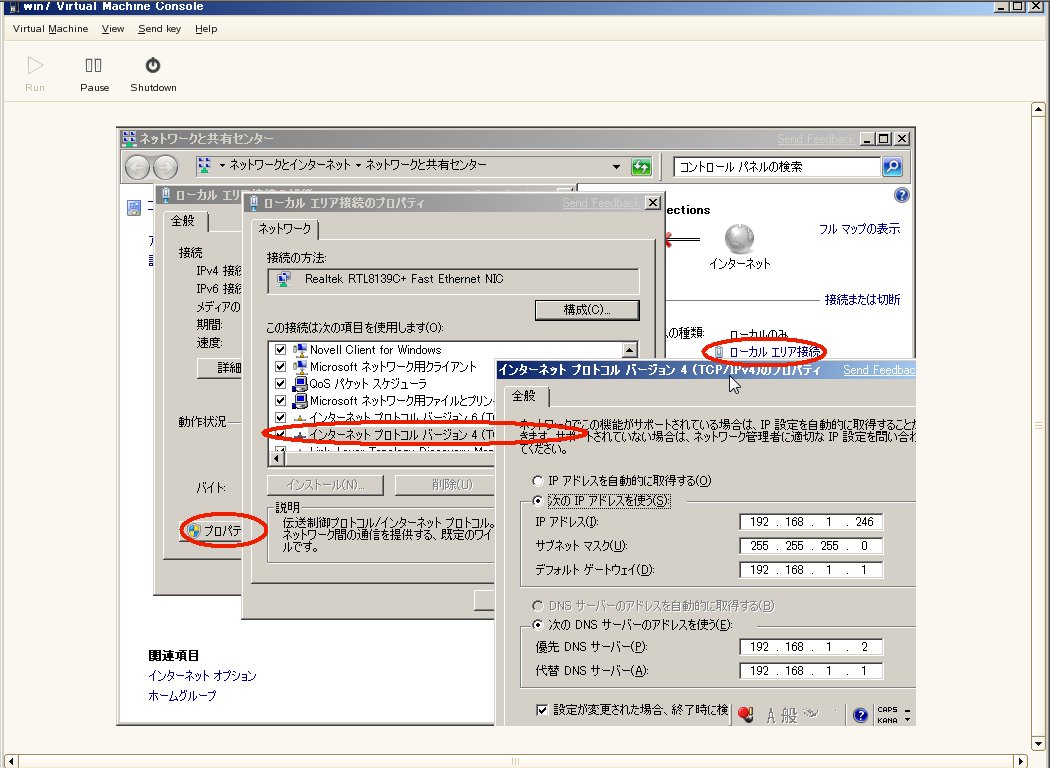Toggle Novell Client for Windows checkbox
The width and height of the screenshot is (1050, 768).
pyautogui.click(x=281, y=350)
